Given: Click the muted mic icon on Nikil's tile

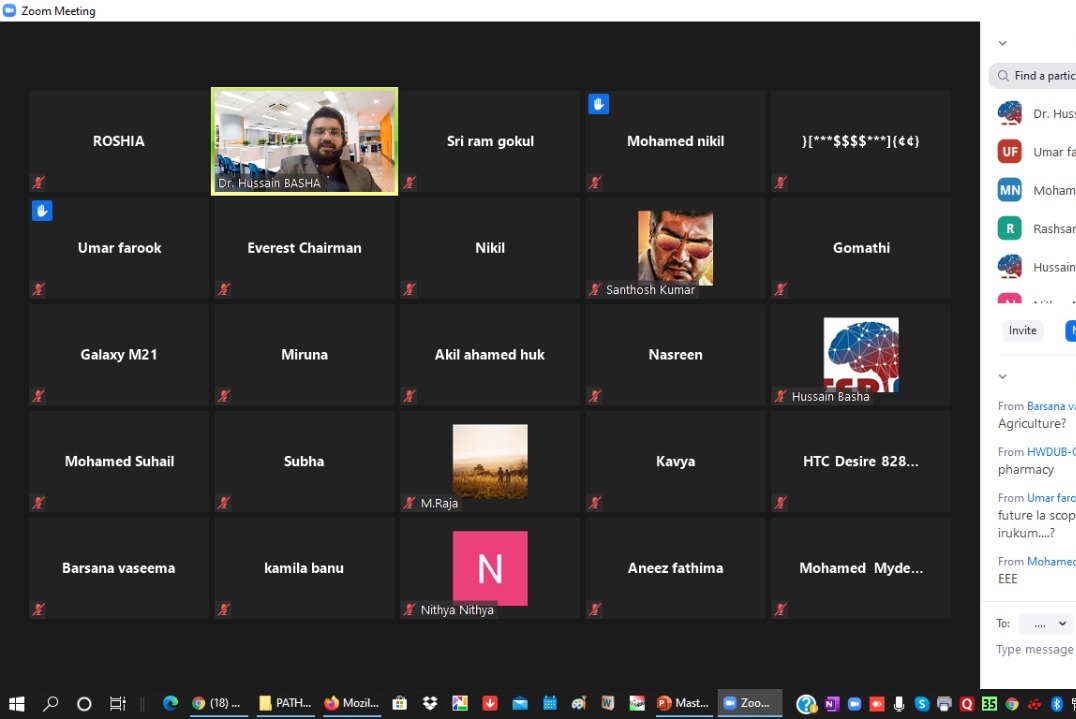Looking at the screenshot, I should [x=410, y=290].
